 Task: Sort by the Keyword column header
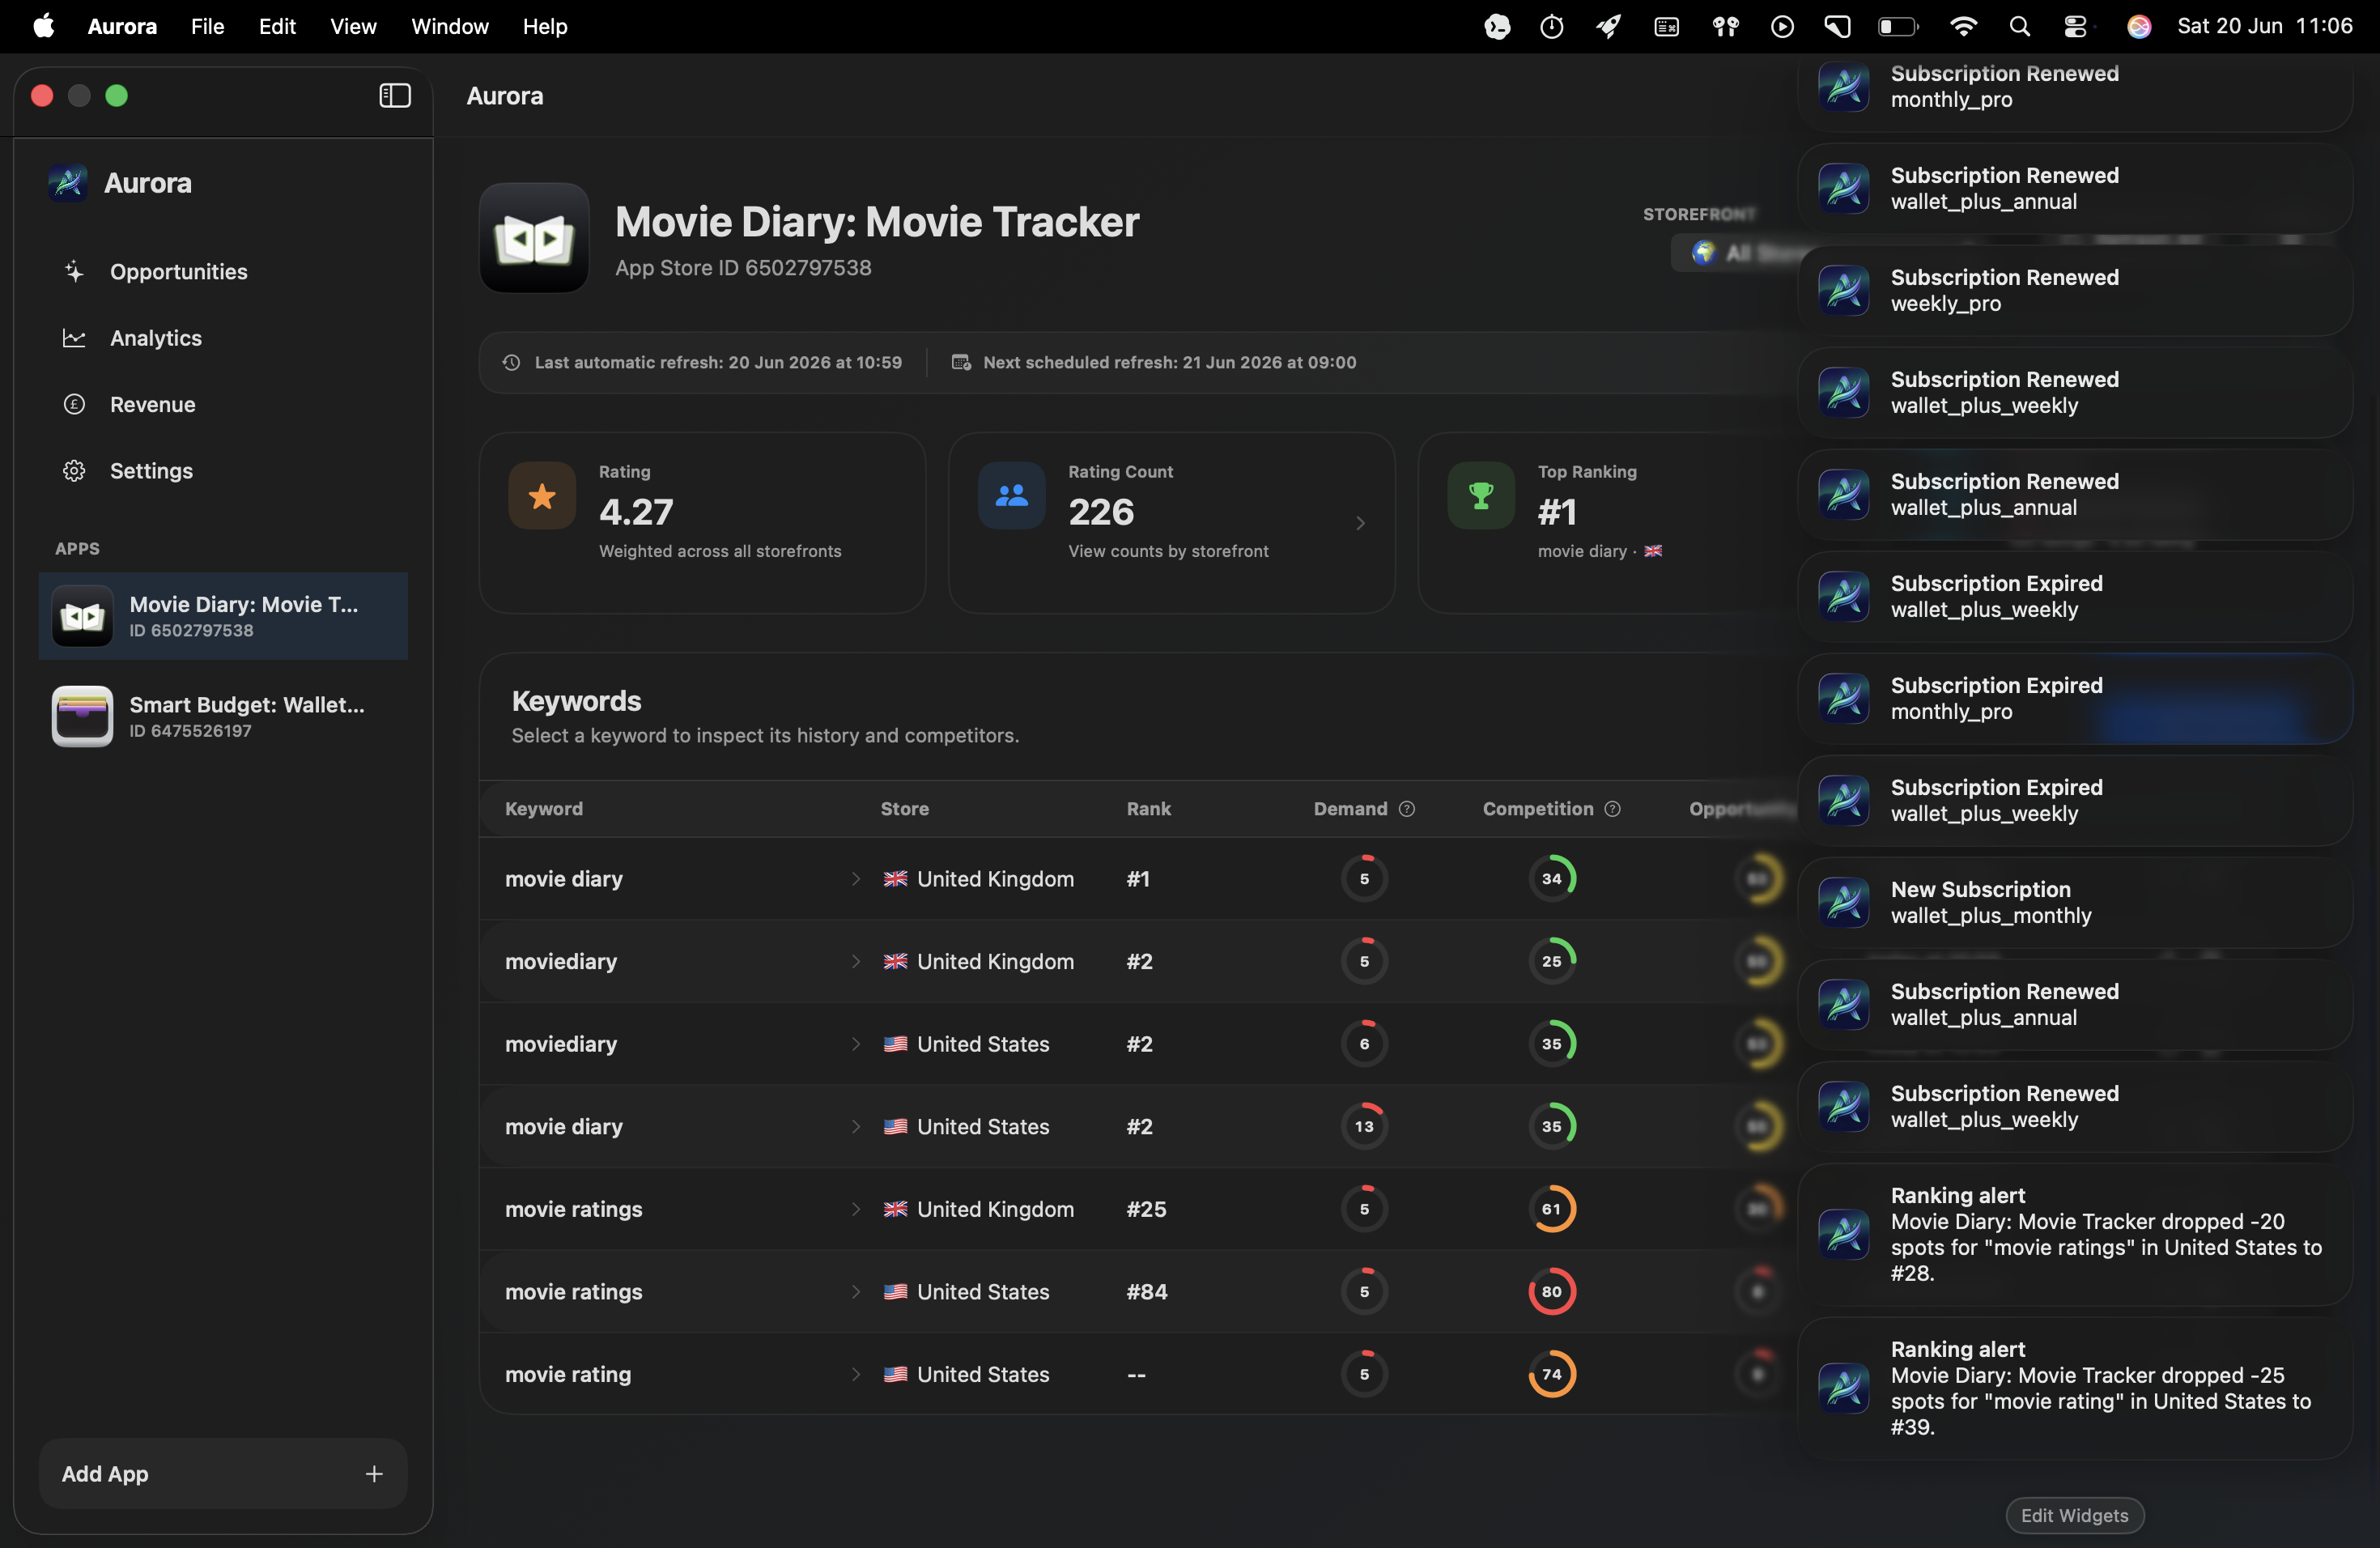click(x=544, y=809)
